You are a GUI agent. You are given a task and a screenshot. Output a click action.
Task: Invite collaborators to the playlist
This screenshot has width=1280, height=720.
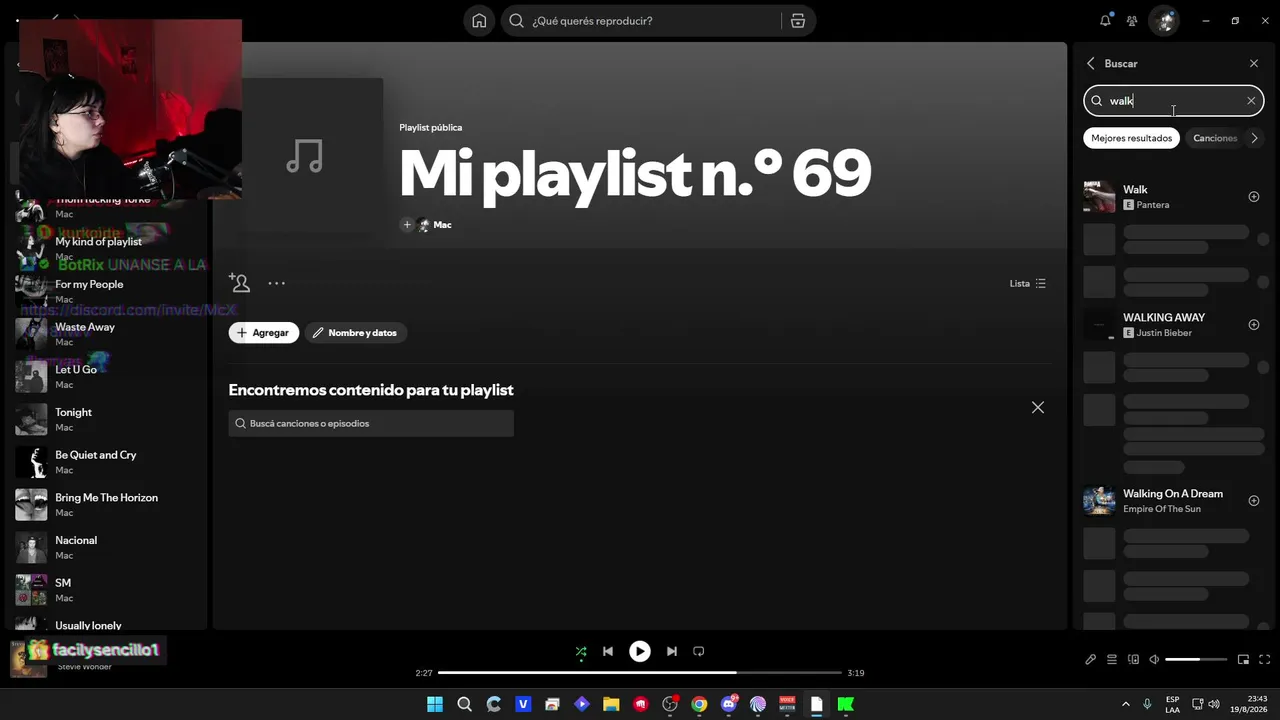coord(239,283)
